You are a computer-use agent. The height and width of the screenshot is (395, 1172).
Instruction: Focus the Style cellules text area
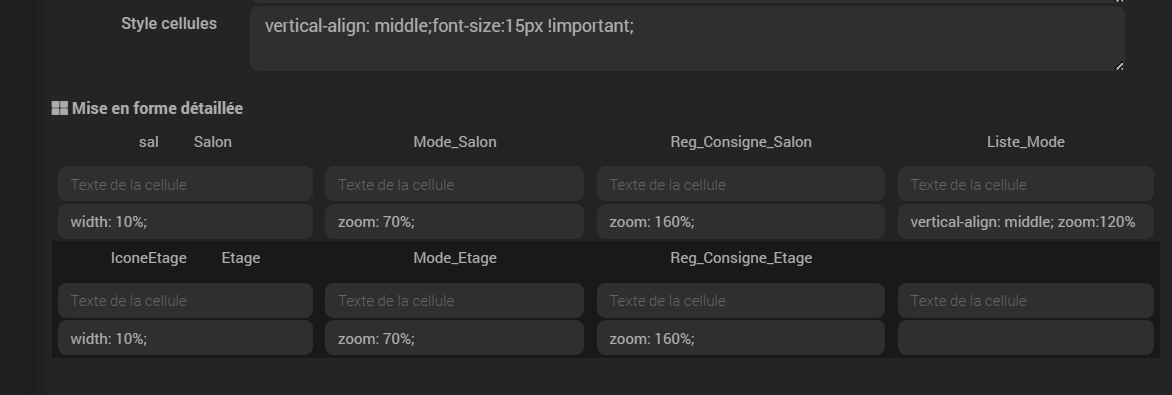coord(687,38)
